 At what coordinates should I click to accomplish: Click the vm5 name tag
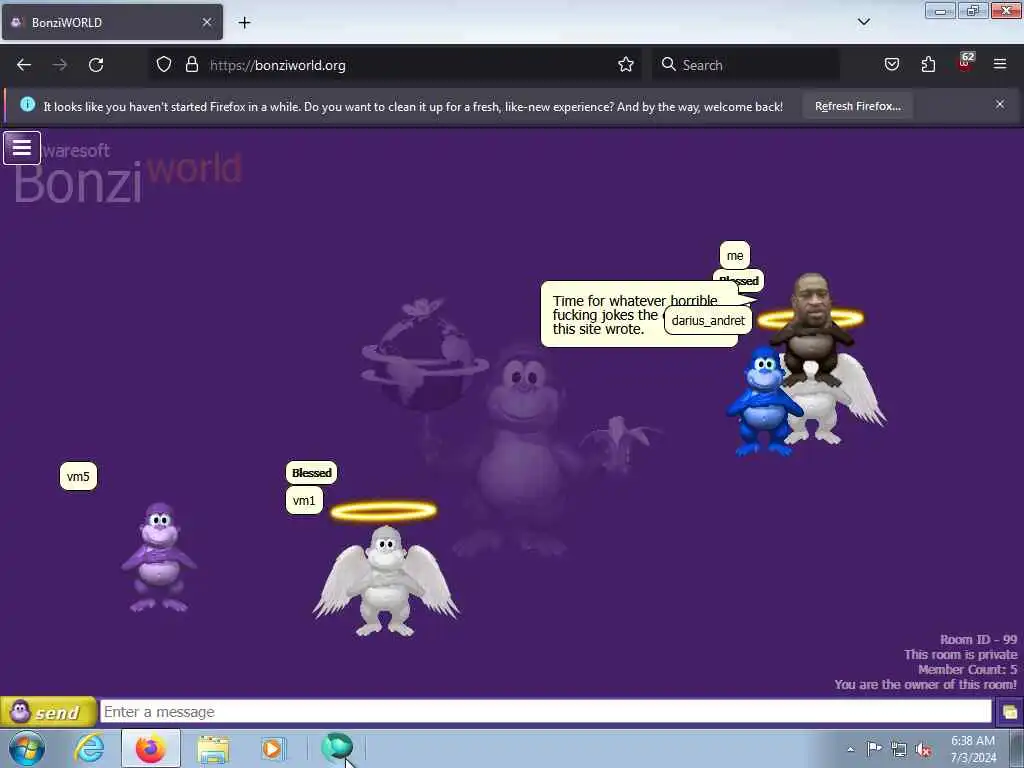pyautogui.click(x=78, y=476)
